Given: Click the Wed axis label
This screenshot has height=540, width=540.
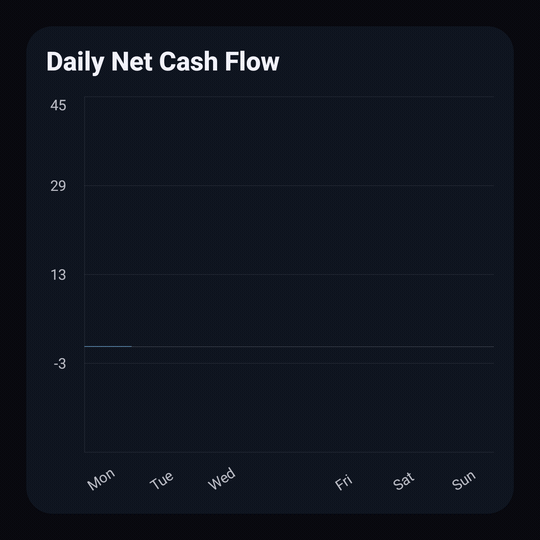Looking at the screenshot, I should coord(222,479).
